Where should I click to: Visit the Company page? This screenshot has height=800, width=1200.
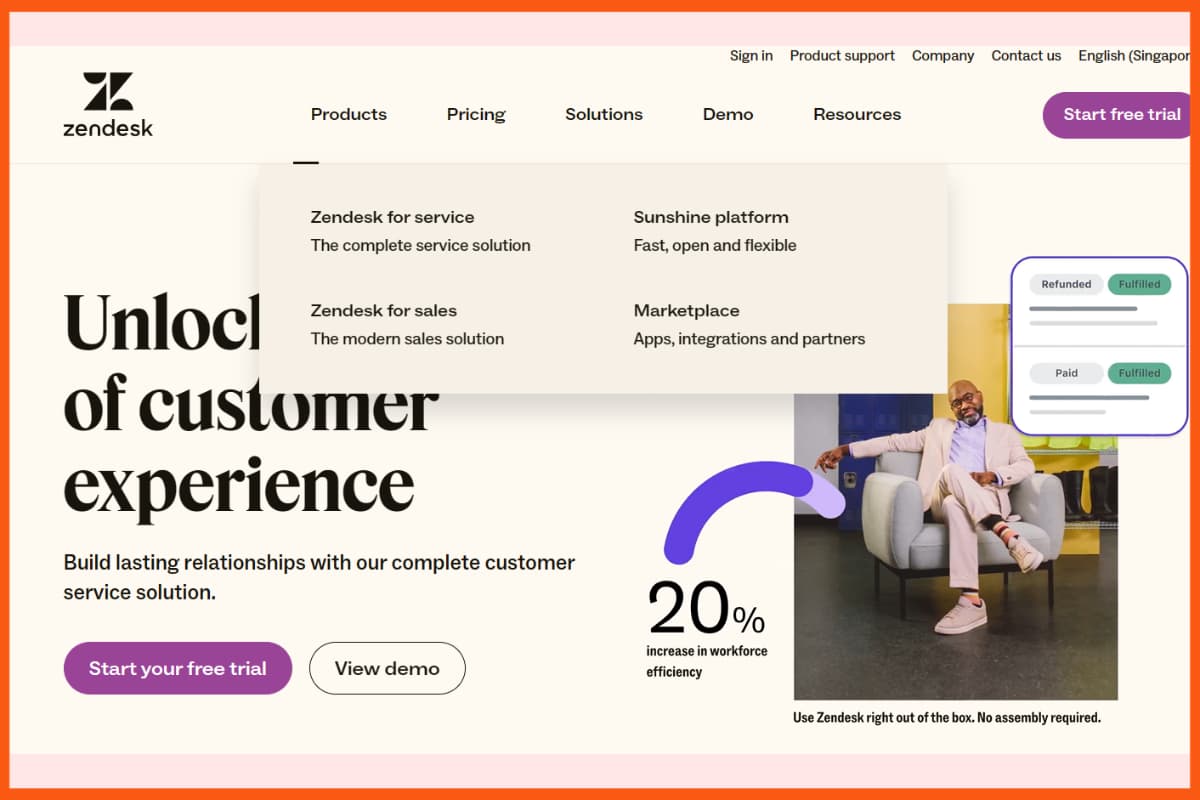(942, 56)
